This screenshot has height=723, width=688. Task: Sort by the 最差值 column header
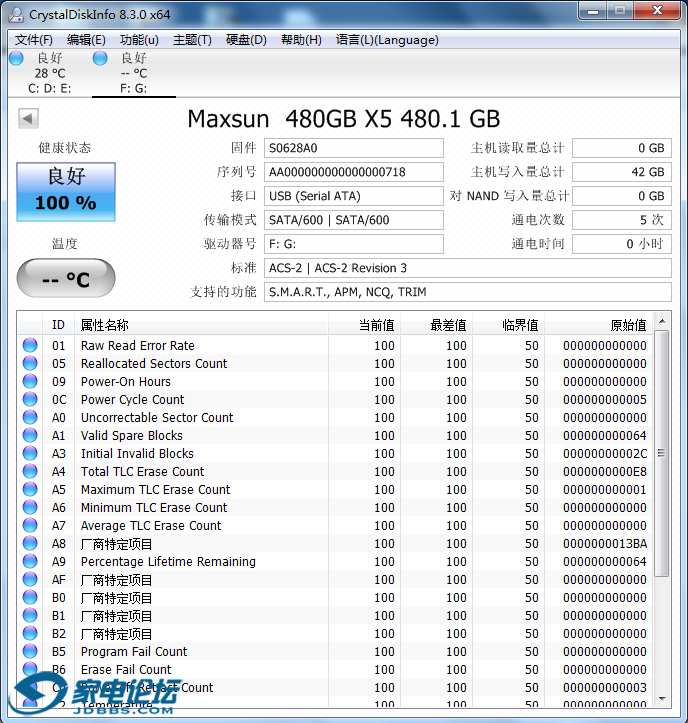click(436, 325)
